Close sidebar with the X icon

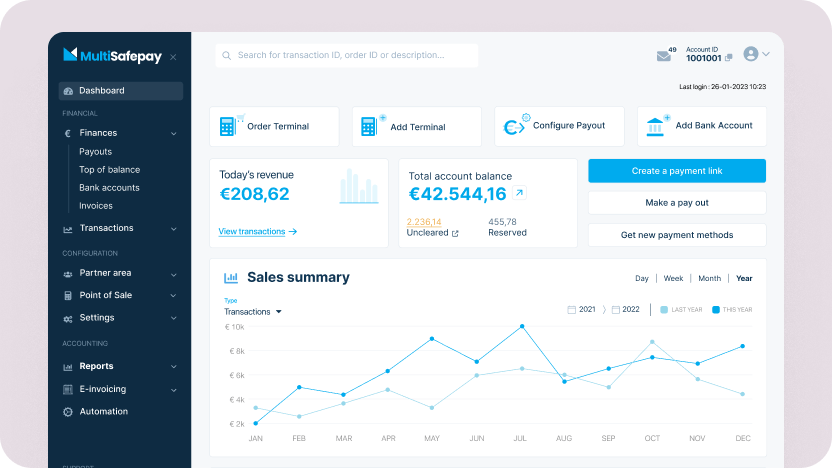point(173,57)
